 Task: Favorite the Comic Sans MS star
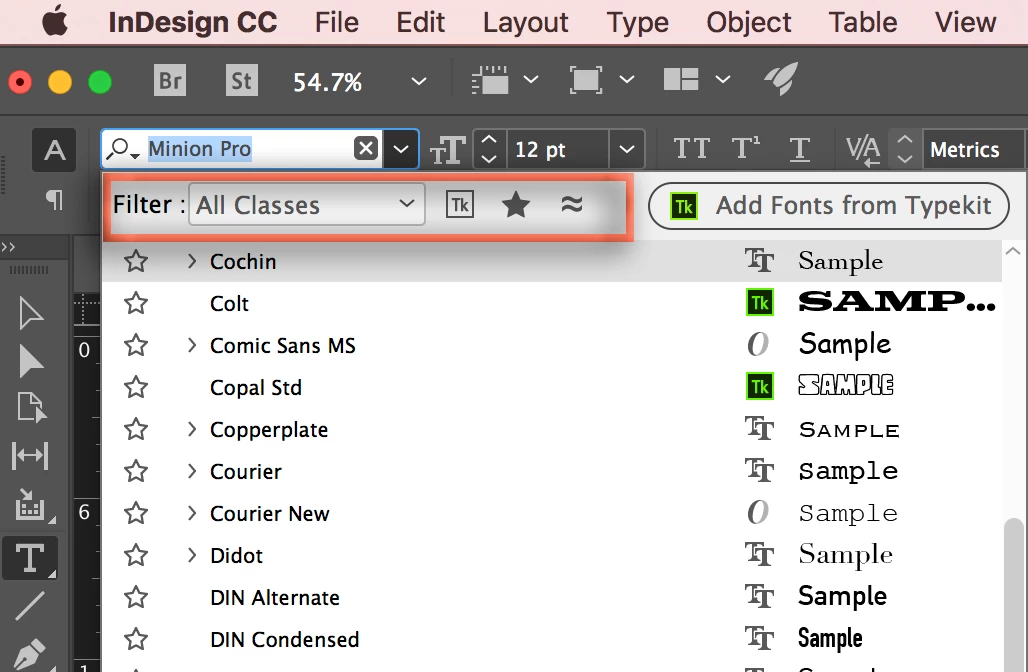click(136, 345)
